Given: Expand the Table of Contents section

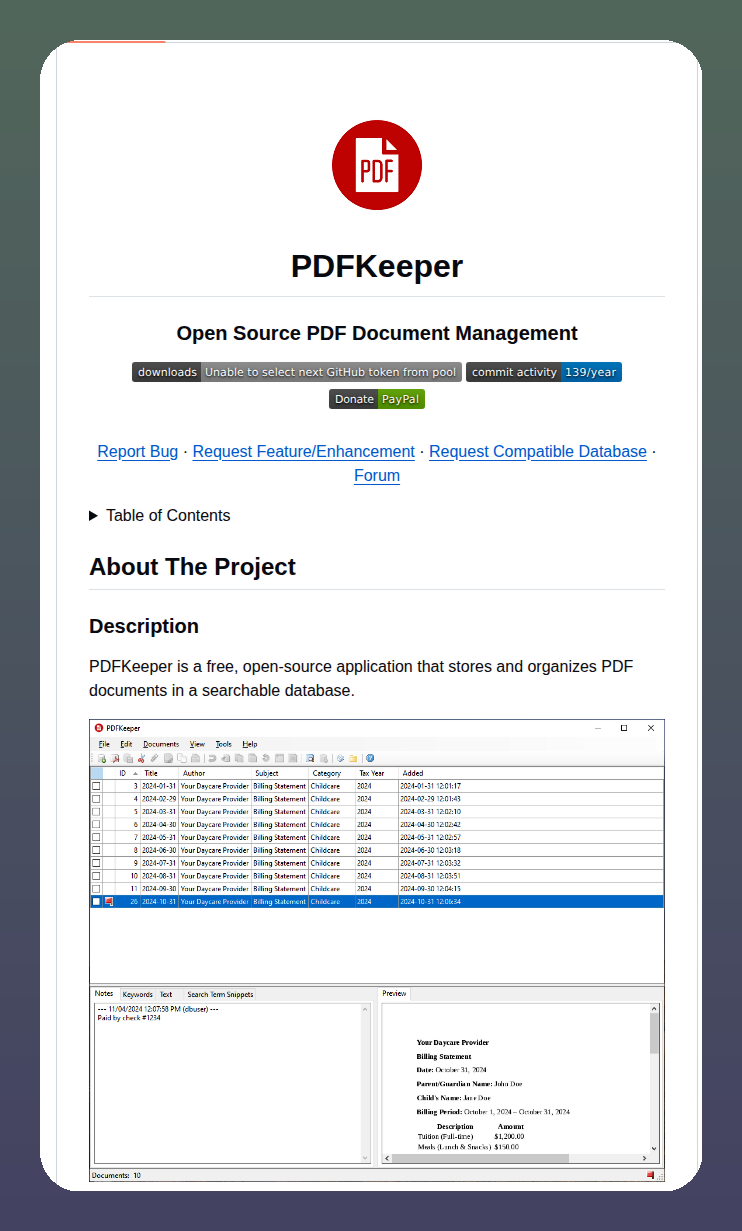Looking at the screenshot, I should (x=160, y=516).
